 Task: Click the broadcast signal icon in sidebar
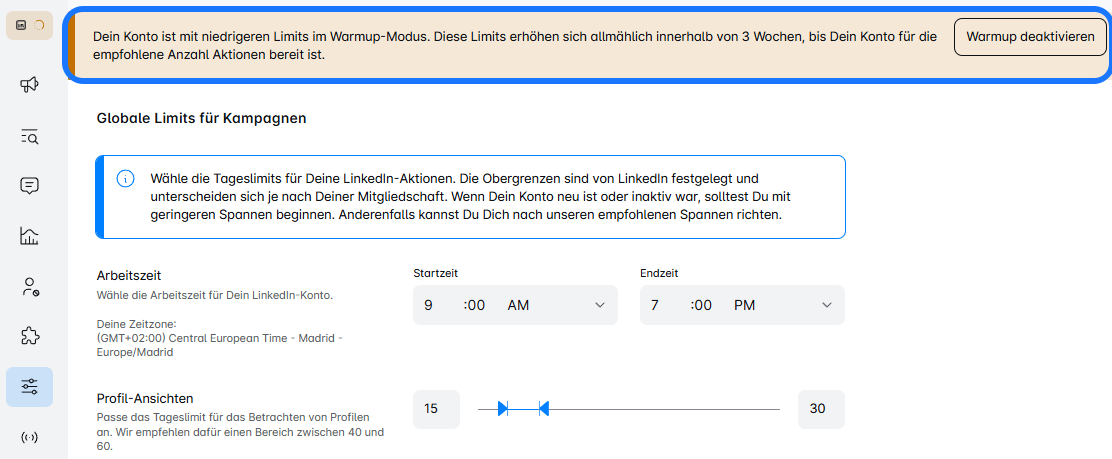(x=29, y=437)
